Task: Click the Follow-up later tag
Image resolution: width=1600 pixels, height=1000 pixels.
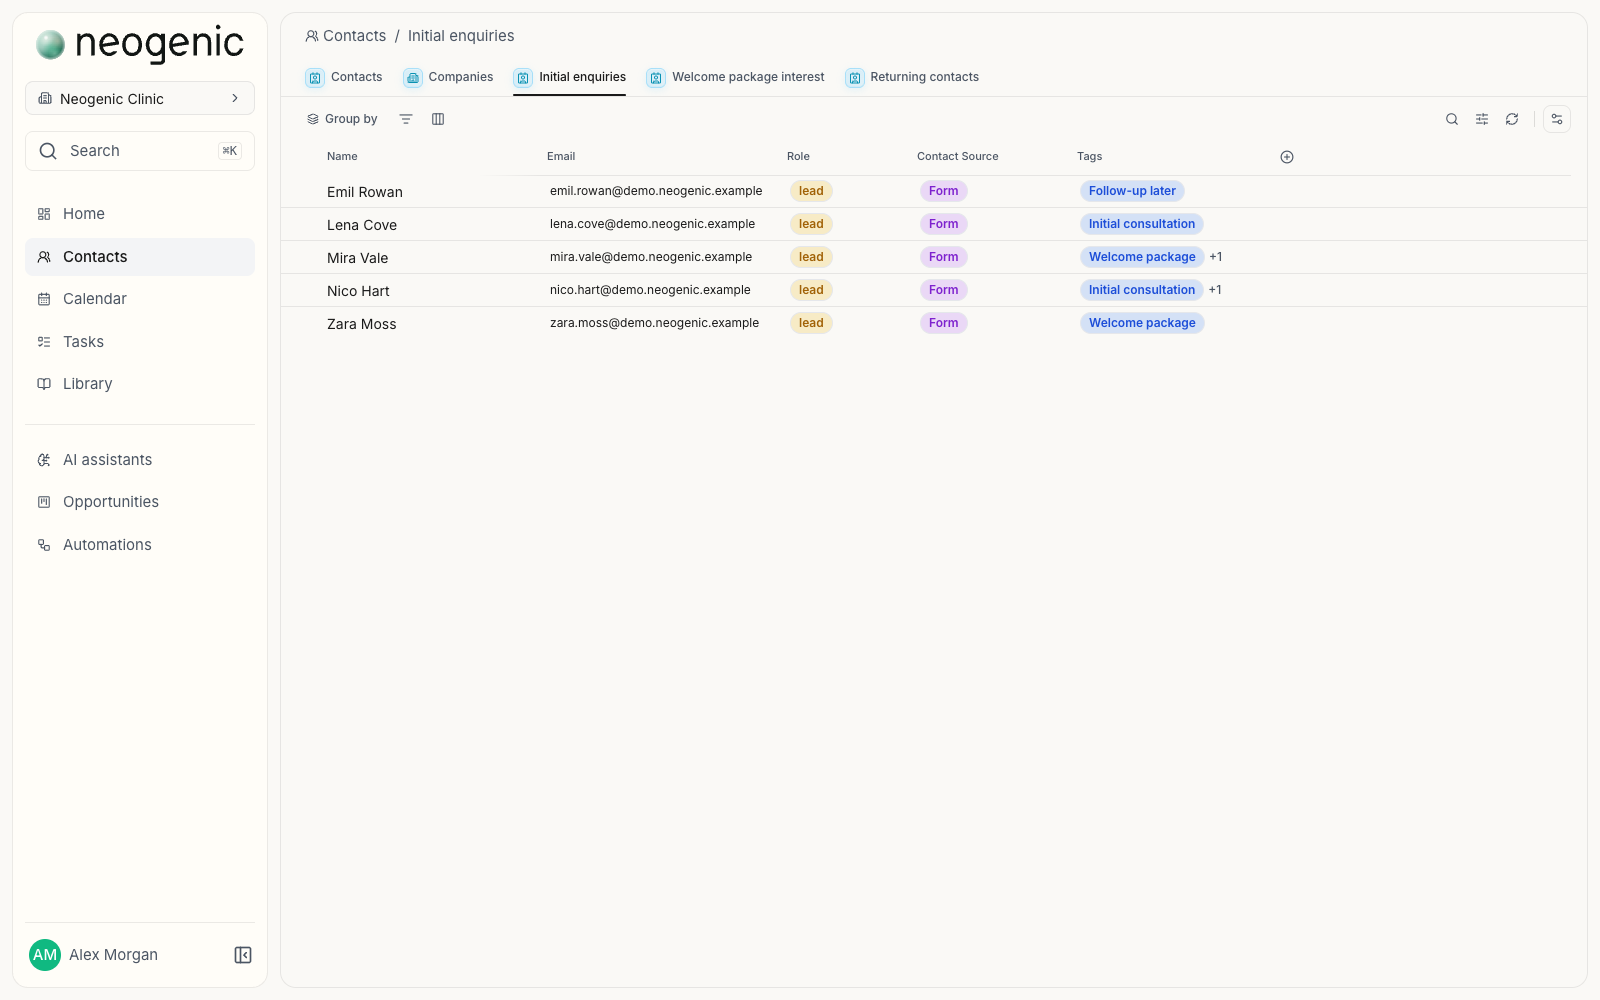Action: (x=1132, y=191)
